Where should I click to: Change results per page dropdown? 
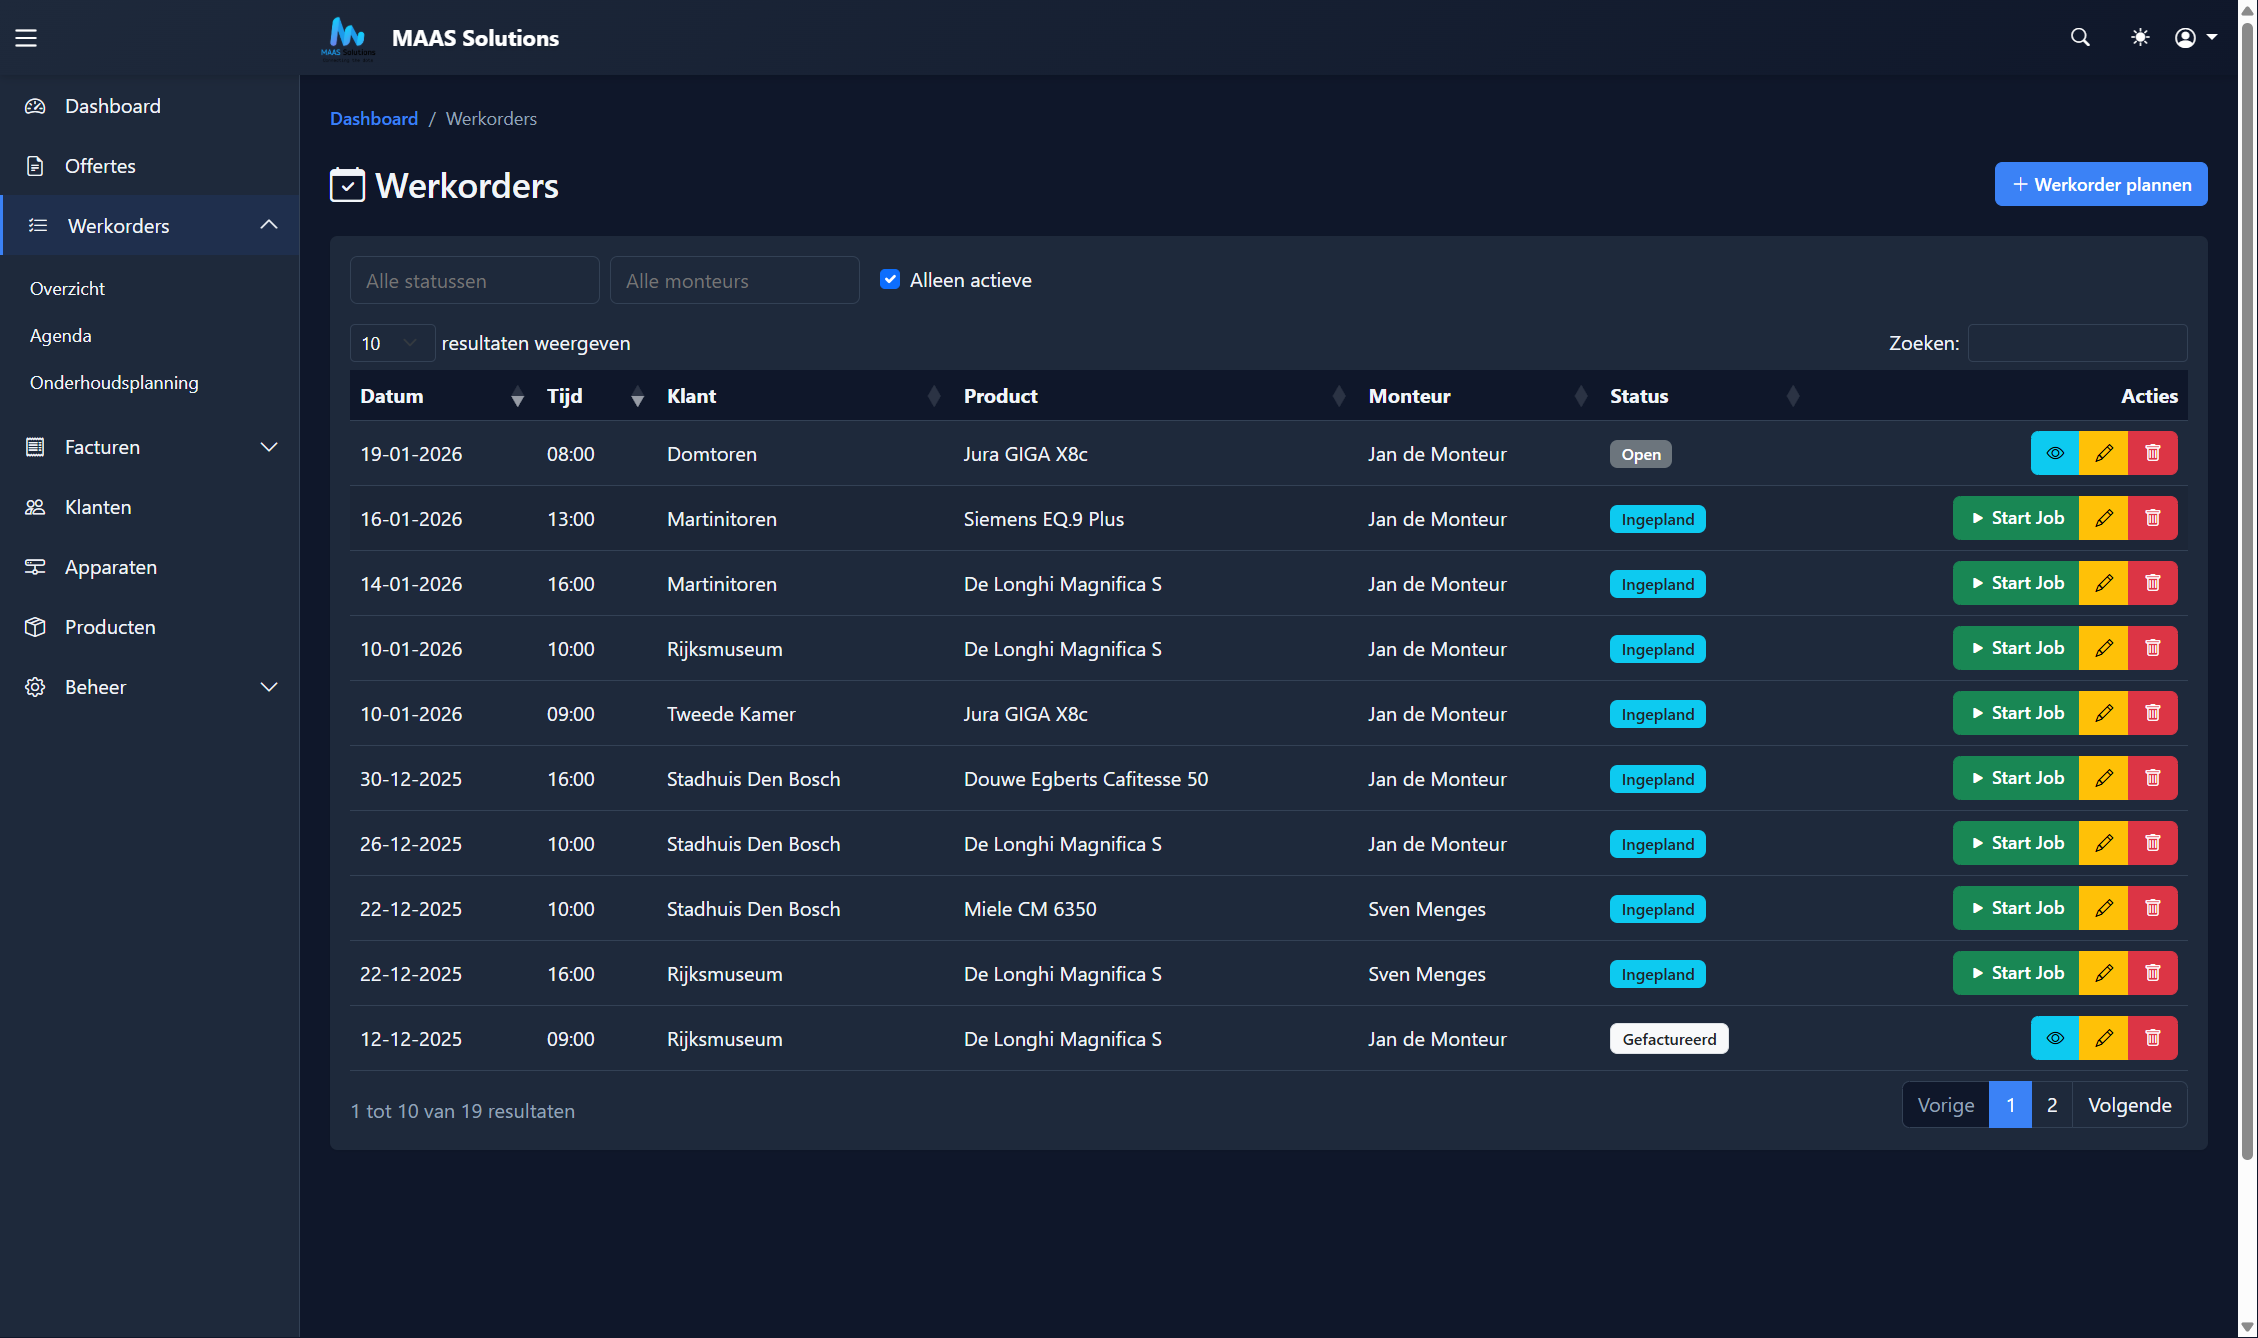tap(391, 344)
